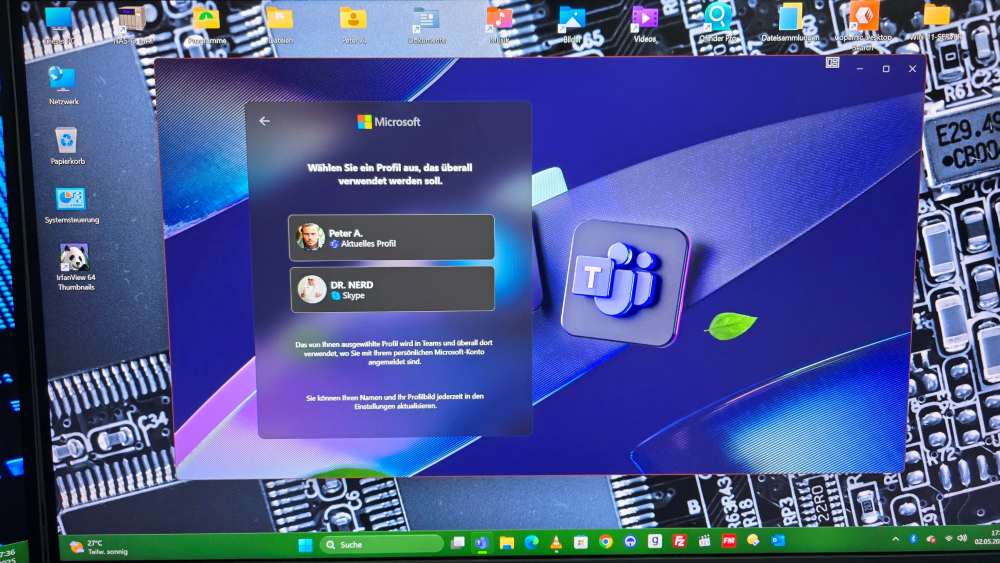Image resolution: width=1000 pixels, height=563 pixels.
Task: Open FileZilla from the taskbar
Action: 679,541
